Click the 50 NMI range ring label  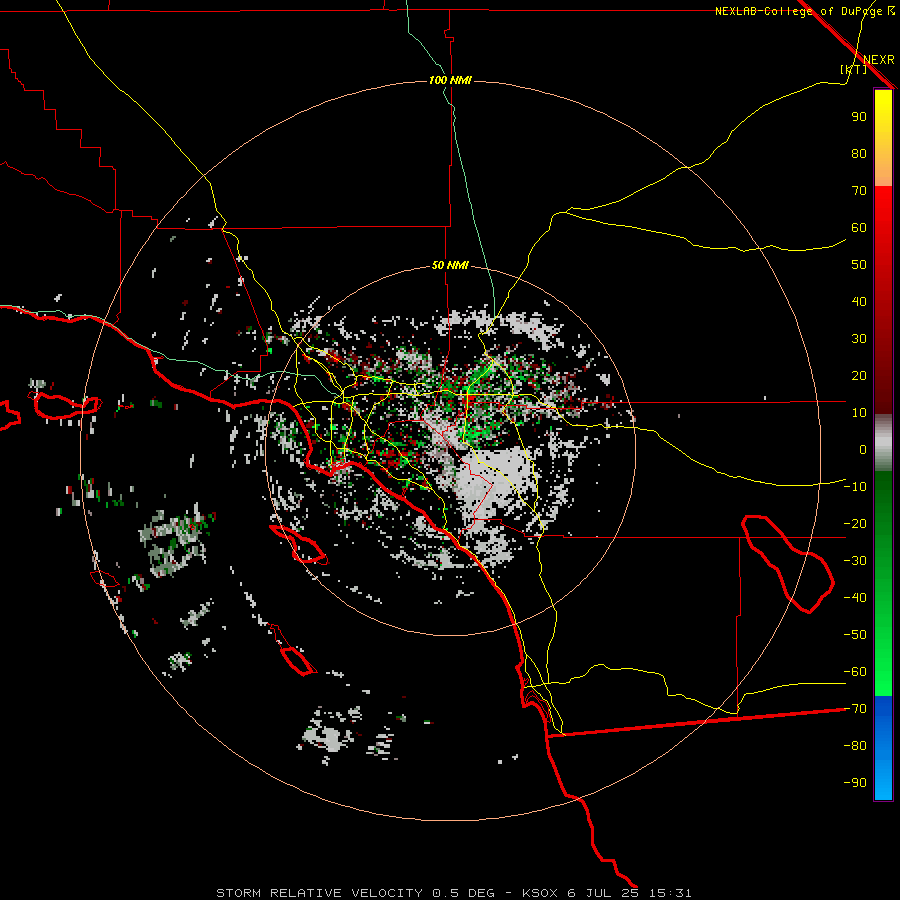(x=450, y=265)
